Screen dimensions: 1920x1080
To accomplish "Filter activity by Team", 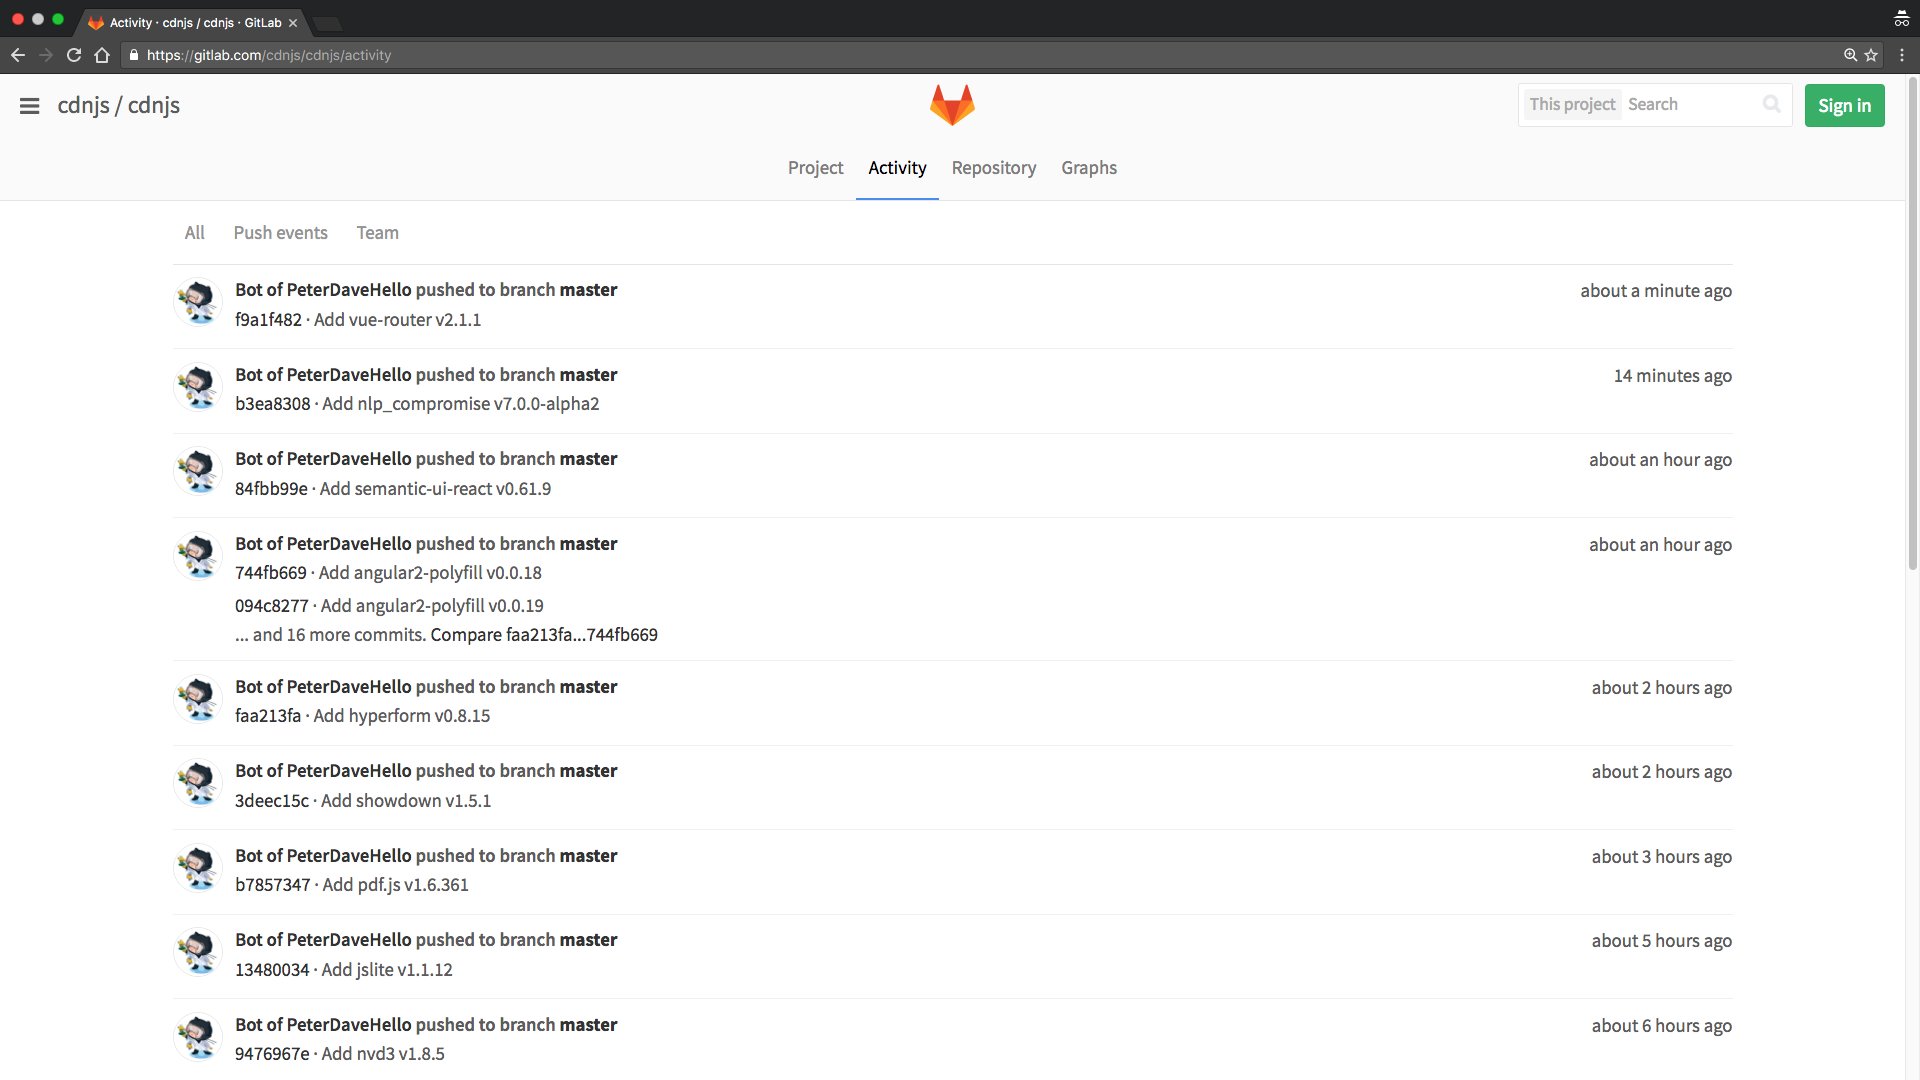I will (377, 233).
